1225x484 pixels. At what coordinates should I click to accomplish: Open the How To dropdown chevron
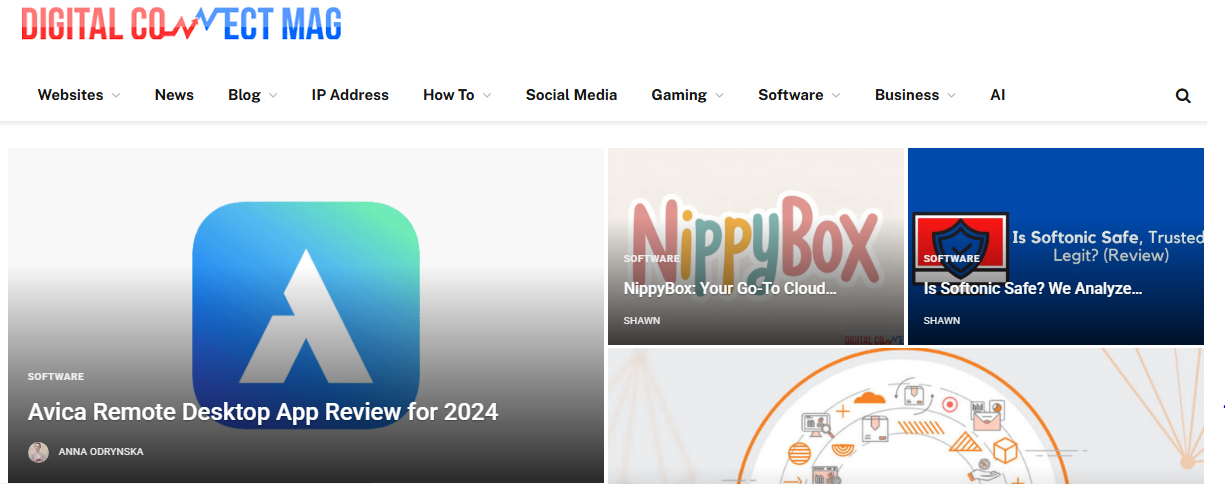pos(487,96)
